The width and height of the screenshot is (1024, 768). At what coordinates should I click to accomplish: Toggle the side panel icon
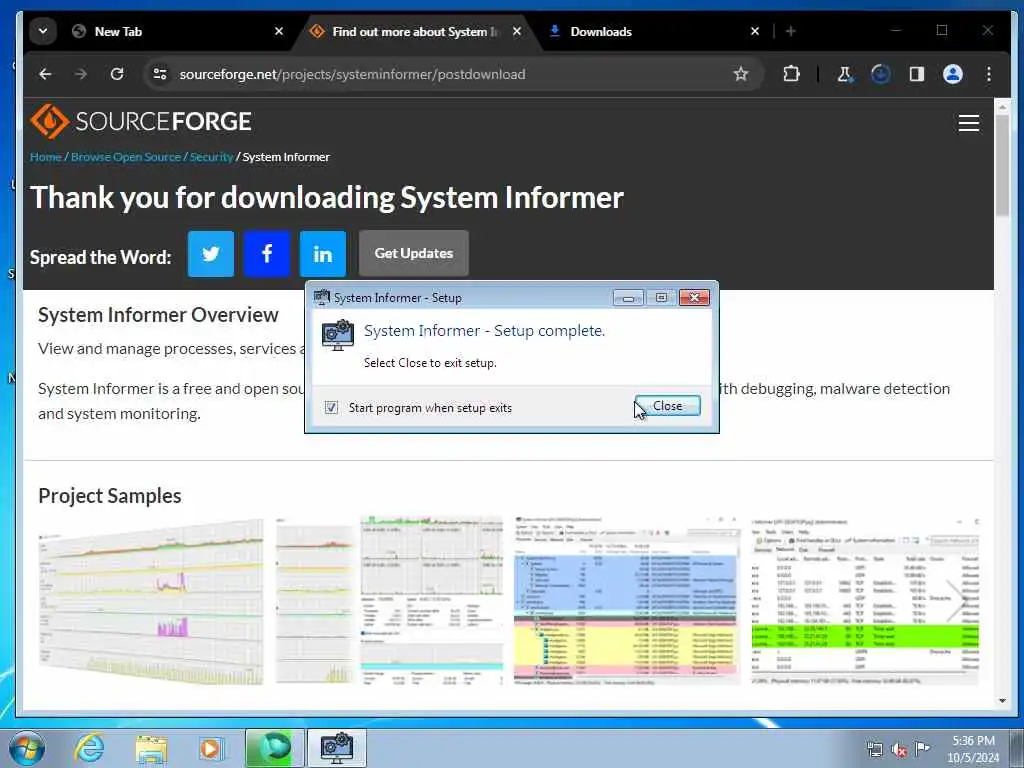coord(916,74)
